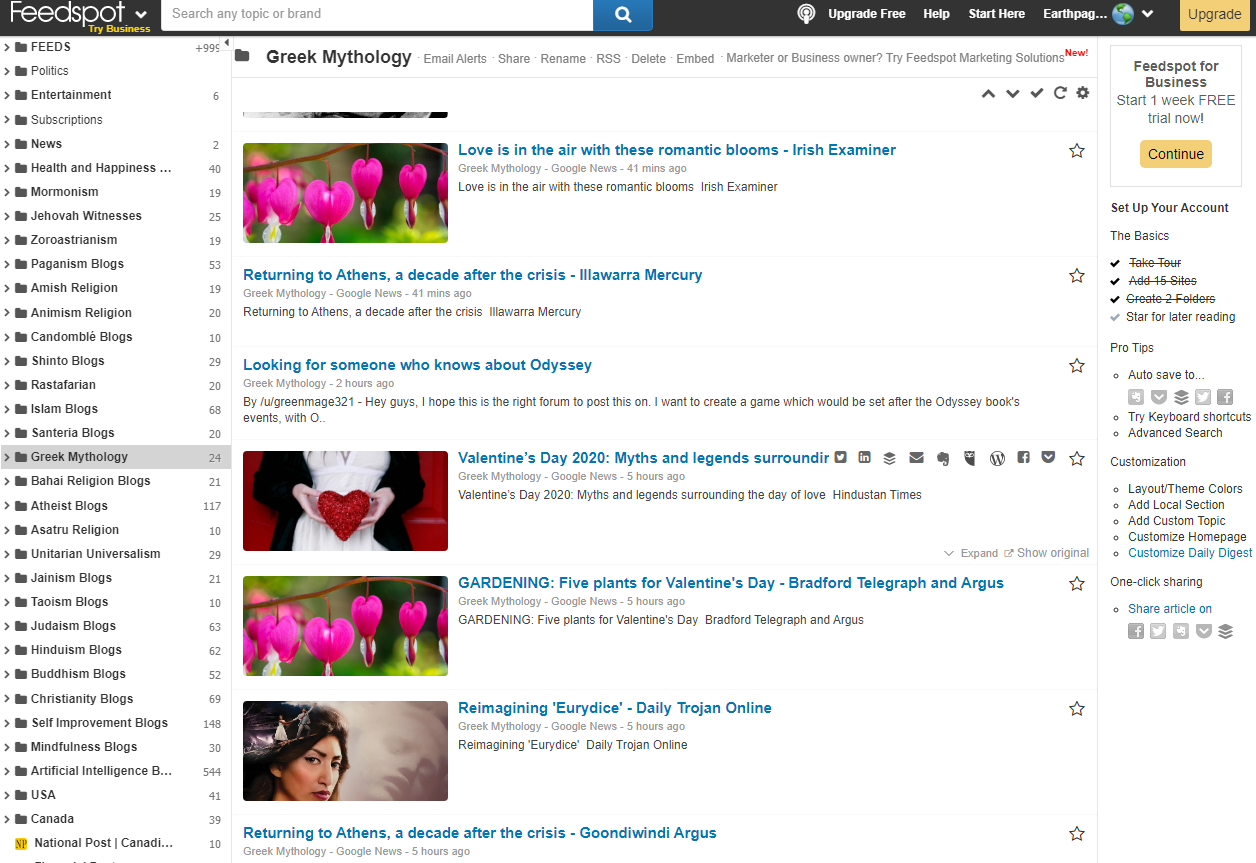Save Valentine's Day article to Evernote
Viewport: 1256px width, 863px height.
pyautogui.click(x=942, y=458)
